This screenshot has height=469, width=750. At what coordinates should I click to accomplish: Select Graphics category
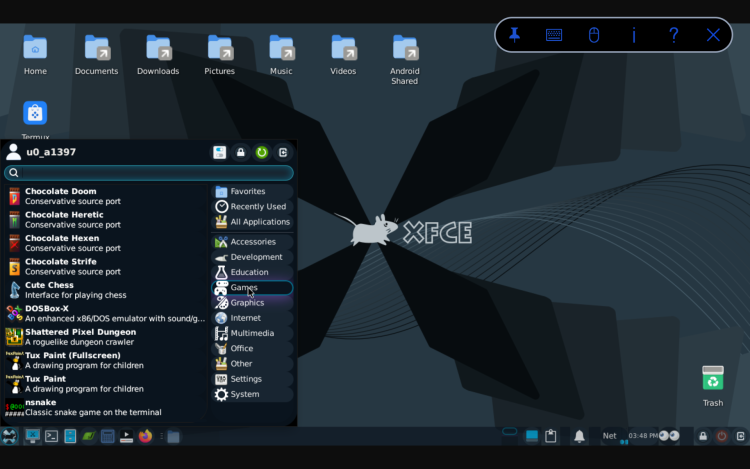click(252, 303)
